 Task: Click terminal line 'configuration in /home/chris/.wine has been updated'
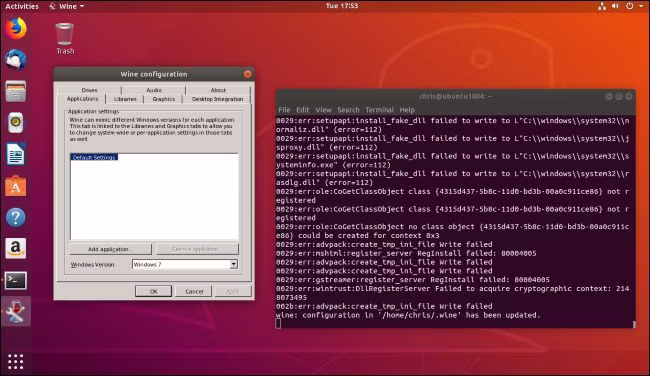coord(408,315)
